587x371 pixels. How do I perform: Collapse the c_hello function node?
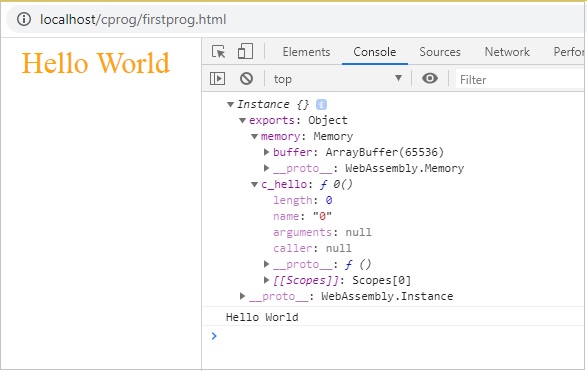tap(254, 185)
